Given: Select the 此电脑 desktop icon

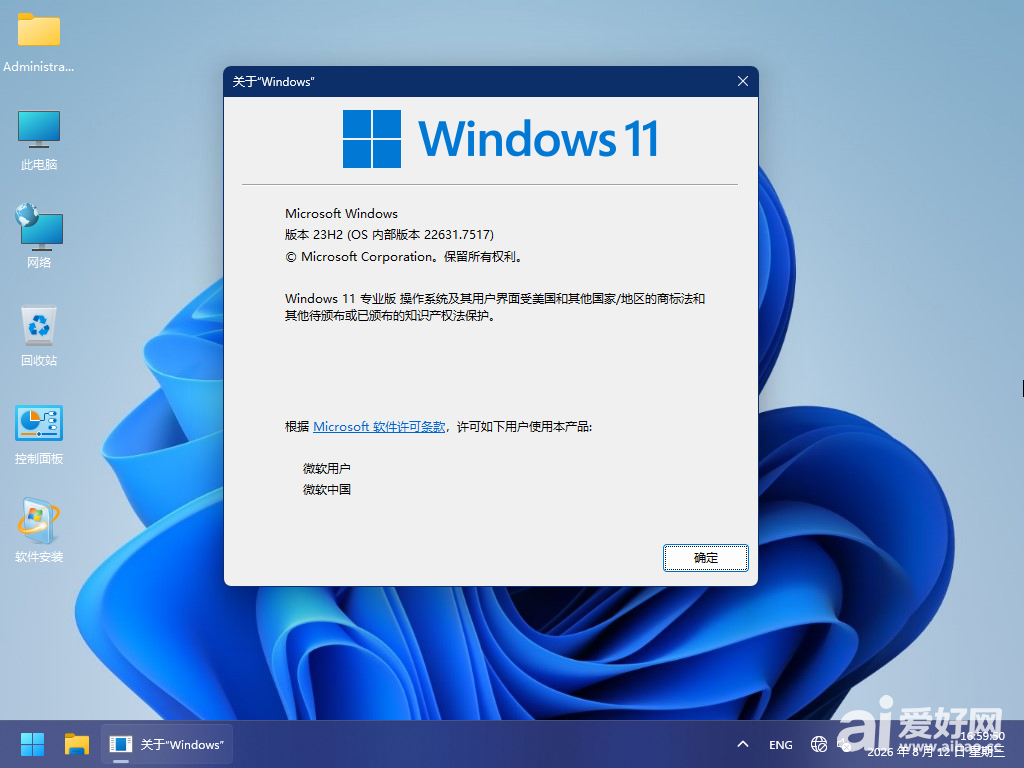Looking at the screenshot, I should click(x=39, y=140).
